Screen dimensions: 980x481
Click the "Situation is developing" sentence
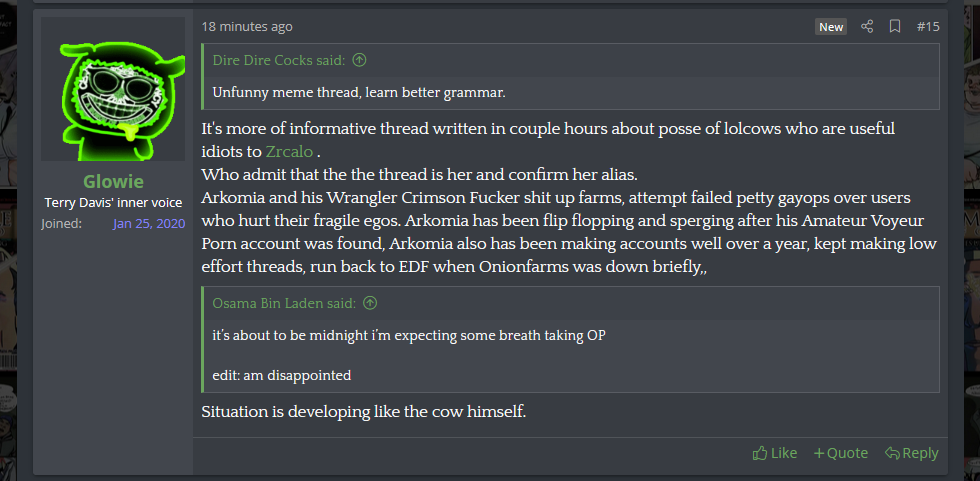363,412
